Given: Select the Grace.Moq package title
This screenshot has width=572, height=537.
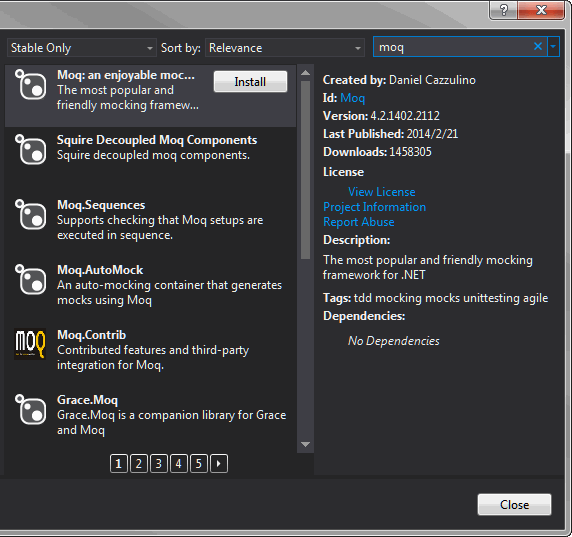Looking at the screenshot, I should click(x=88, y=400).
